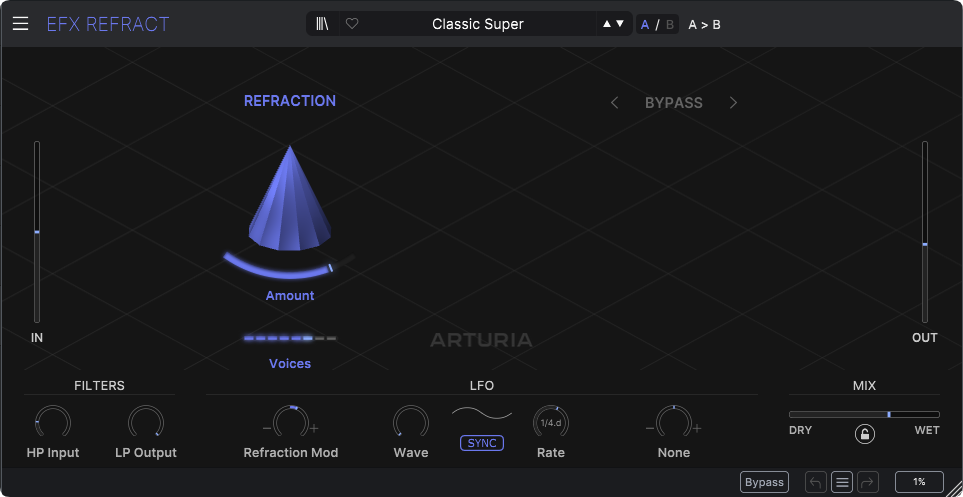Image resolution: width=963 pixels, height=497 pixels.
Task: Click the None modulation knob
Action: coord(674,423)
